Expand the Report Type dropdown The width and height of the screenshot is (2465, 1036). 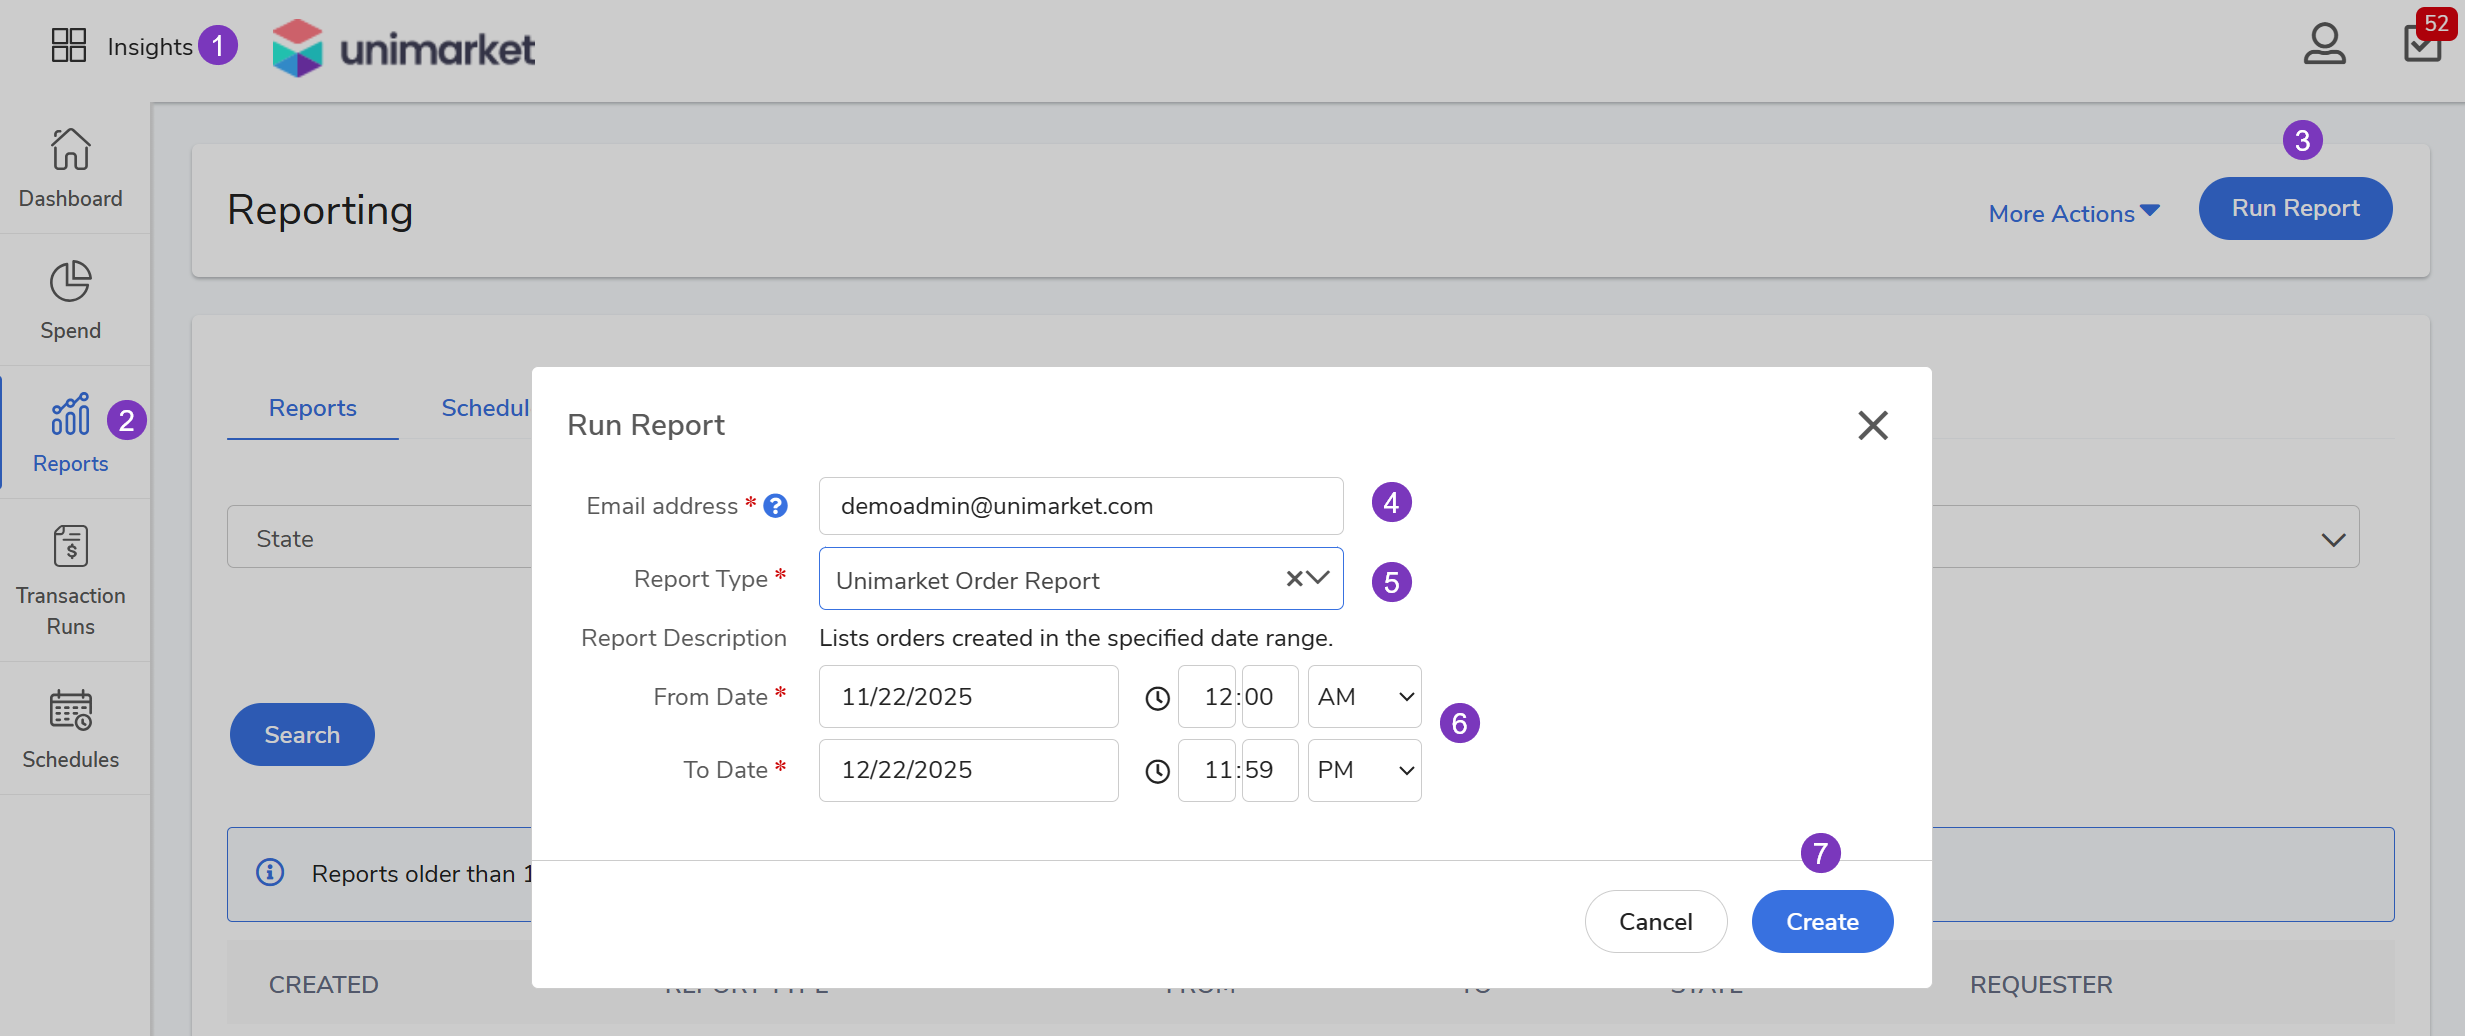tap(1319, 578)
